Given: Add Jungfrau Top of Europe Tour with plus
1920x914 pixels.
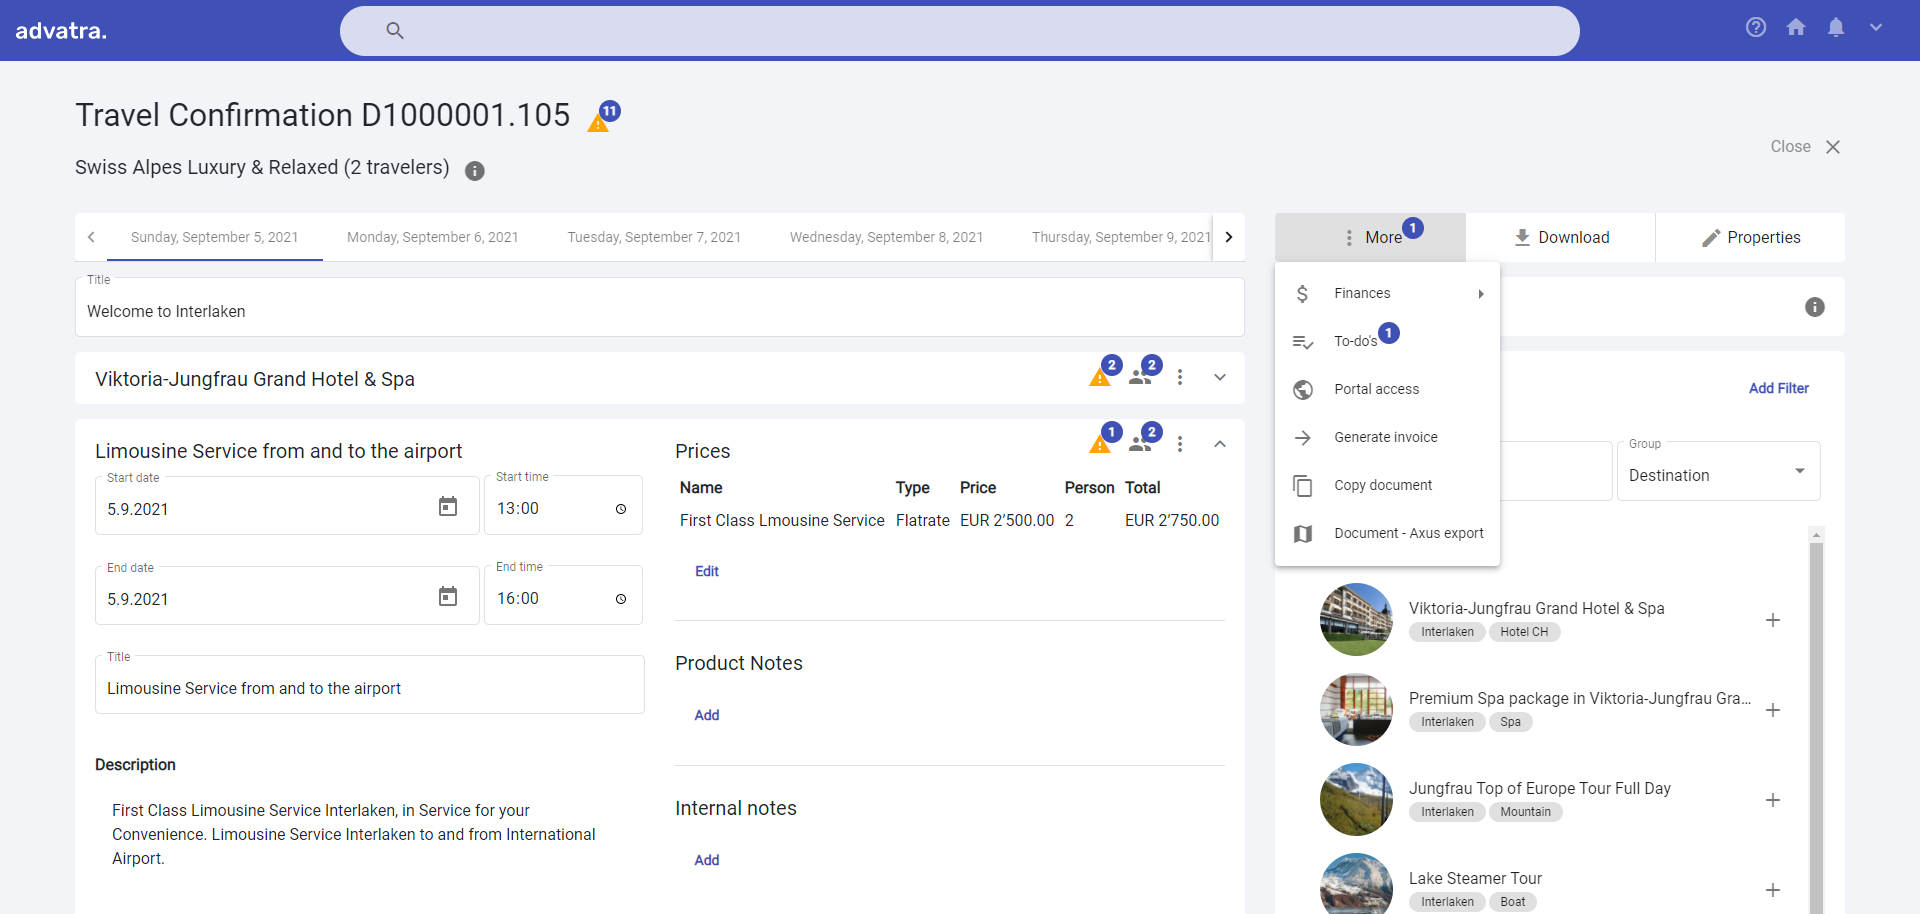Looking at the screenshot, I should point(1773,800).
